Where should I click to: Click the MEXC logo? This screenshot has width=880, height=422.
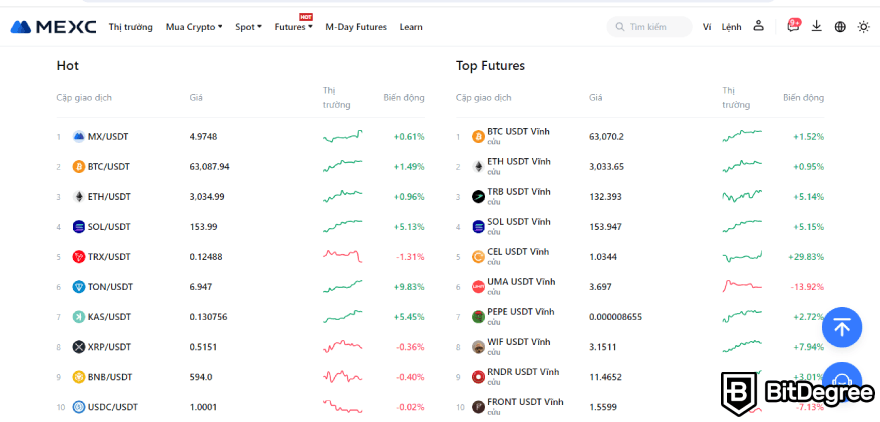(x=53, y=27)
